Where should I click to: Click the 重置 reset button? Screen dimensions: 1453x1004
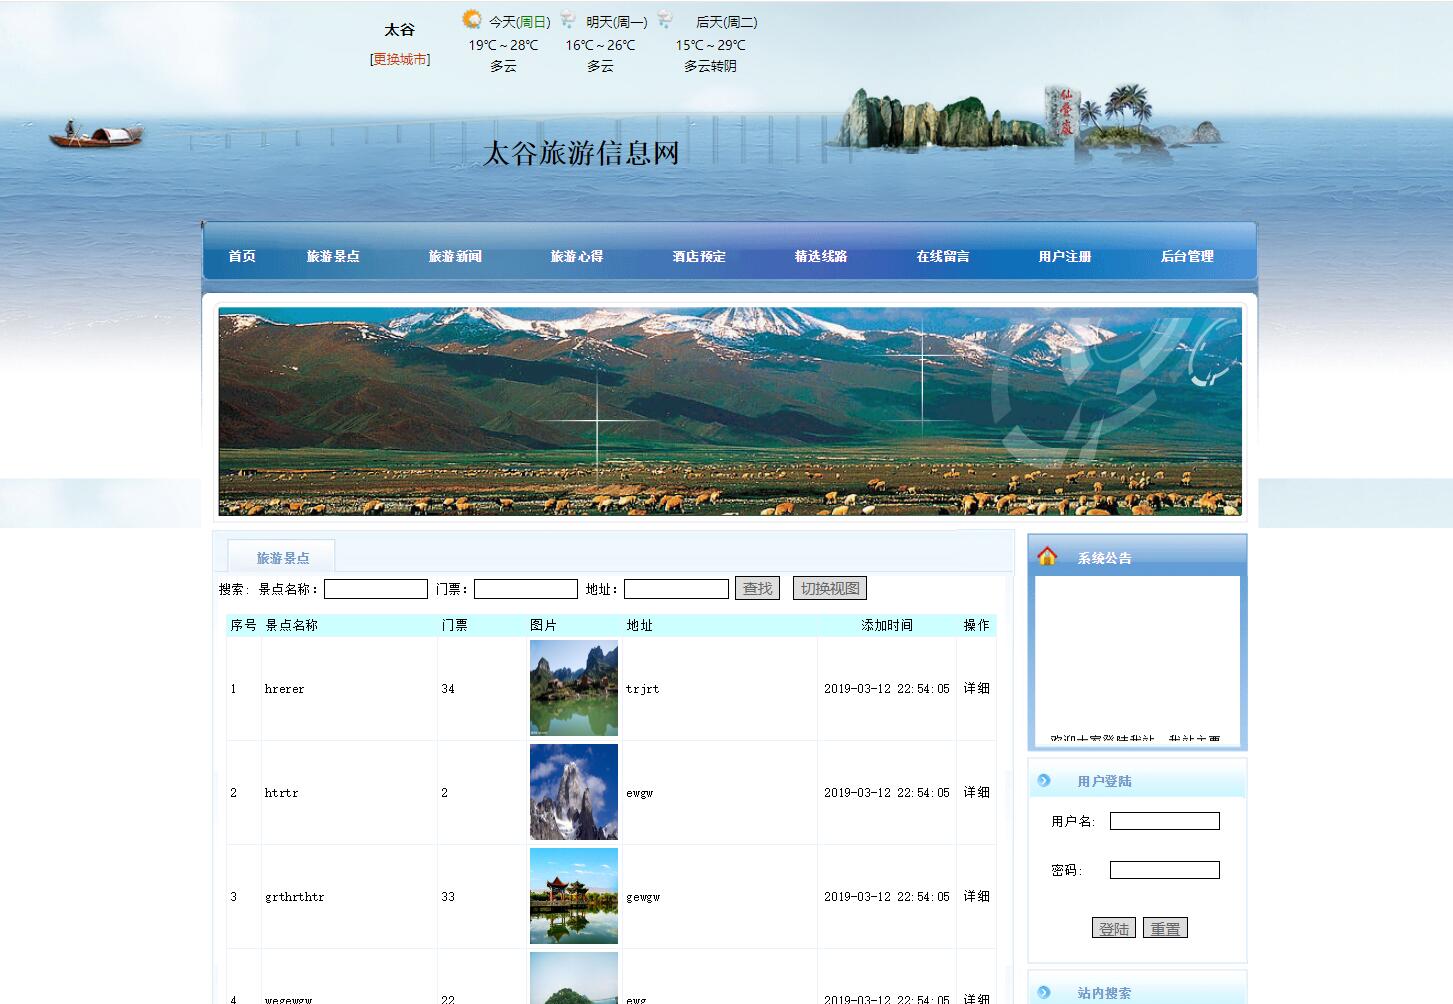(x=1166, y=927)
